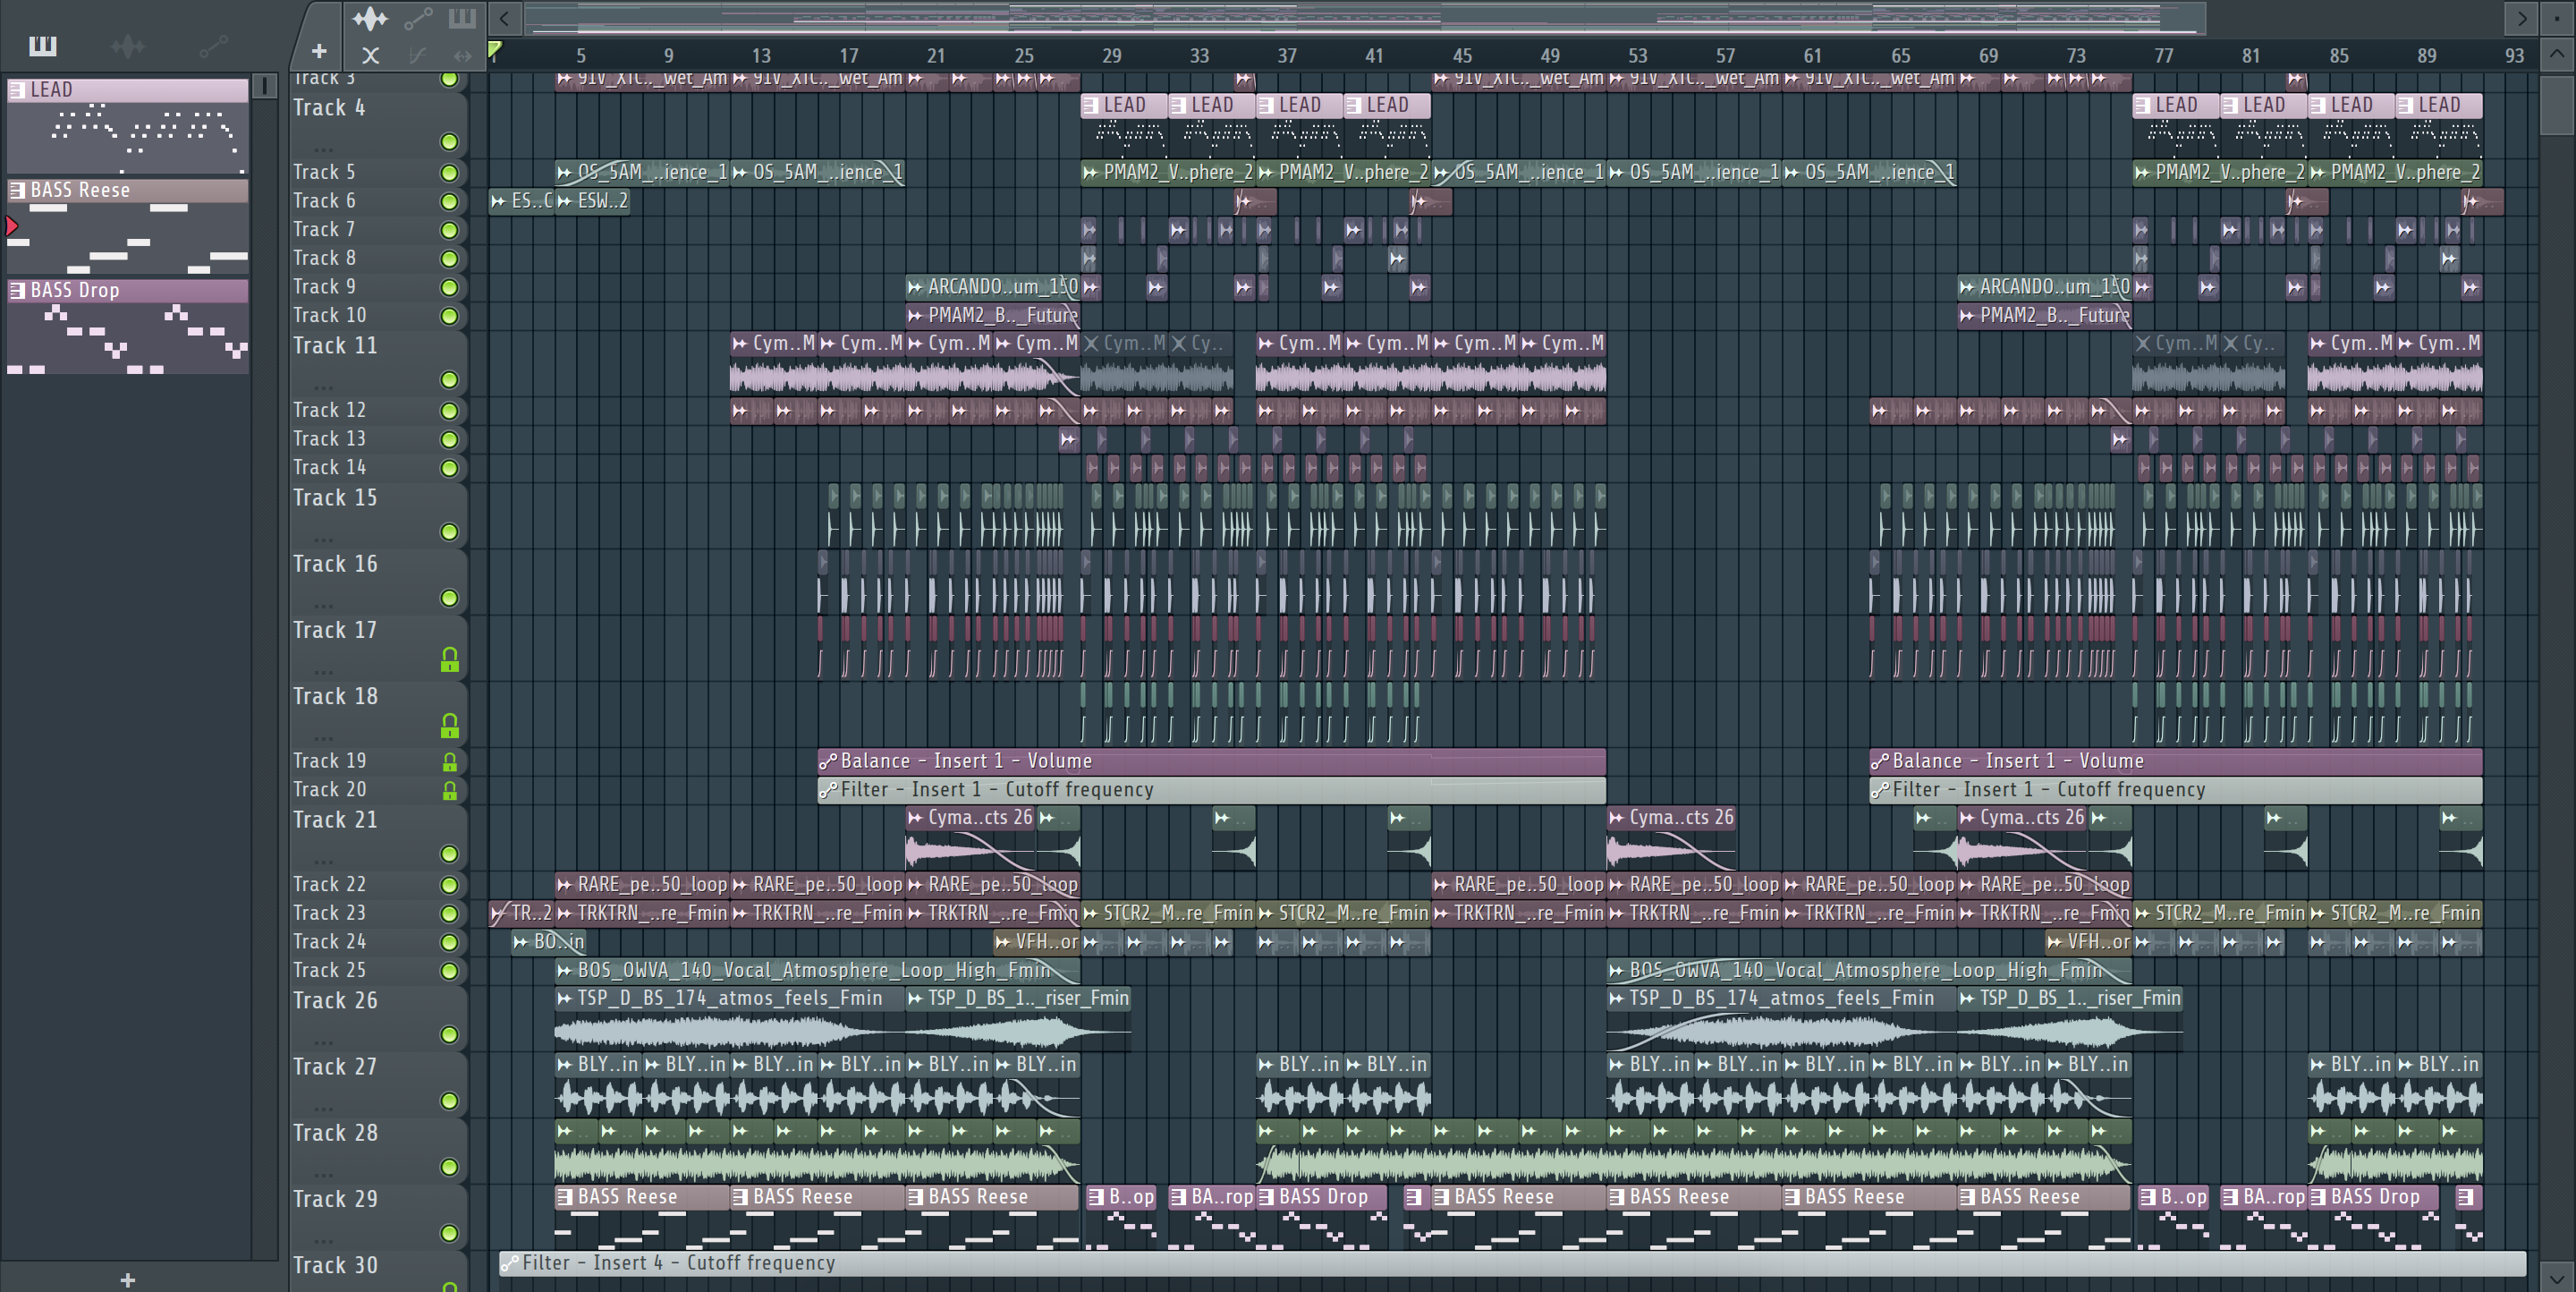
Task: Click the piano-roll icon of BASS Drop in picker
Action: coord(17,290)
